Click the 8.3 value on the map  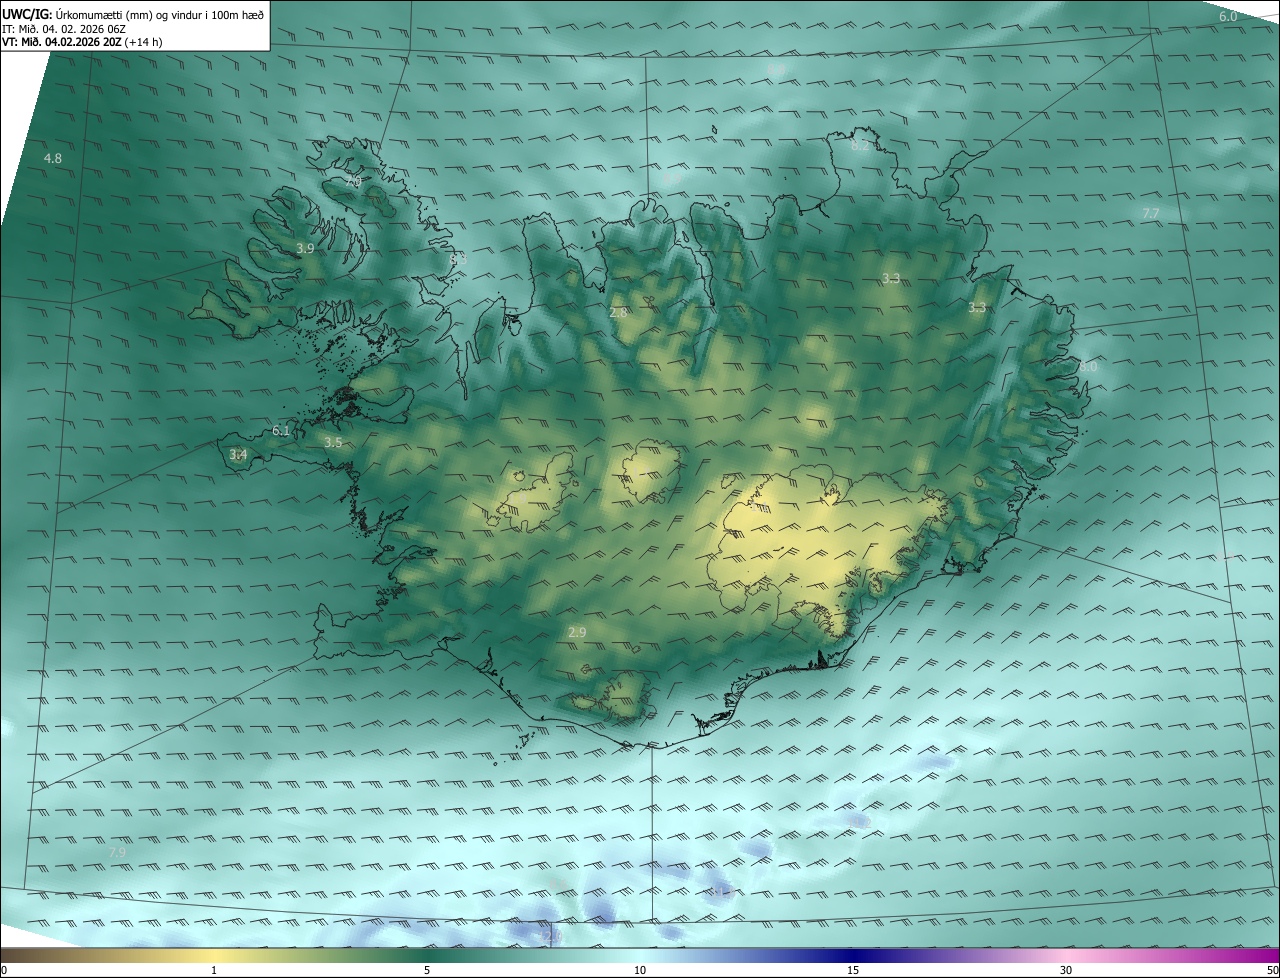[x=458, y=260]
